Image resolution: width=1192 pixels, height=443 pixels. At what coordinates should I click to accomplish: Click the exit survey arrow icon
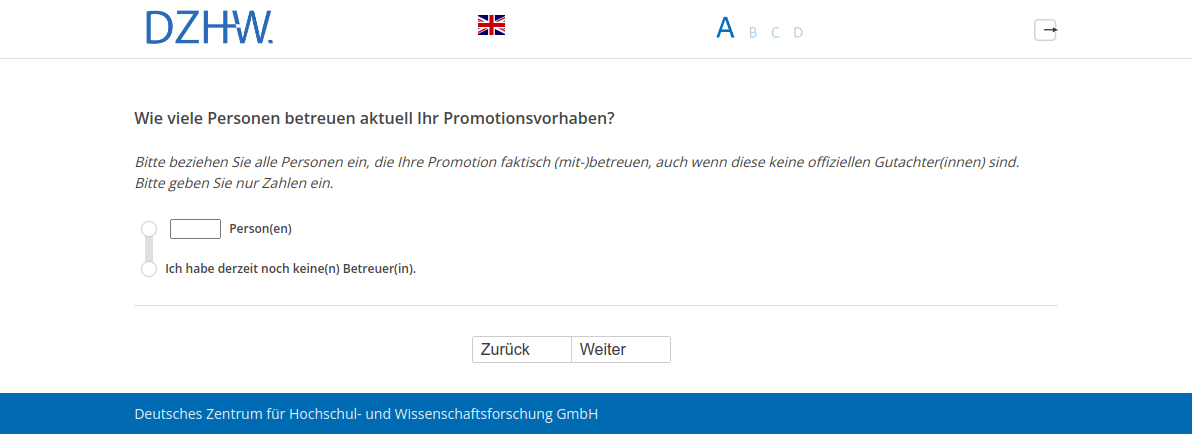[1045, 30]
